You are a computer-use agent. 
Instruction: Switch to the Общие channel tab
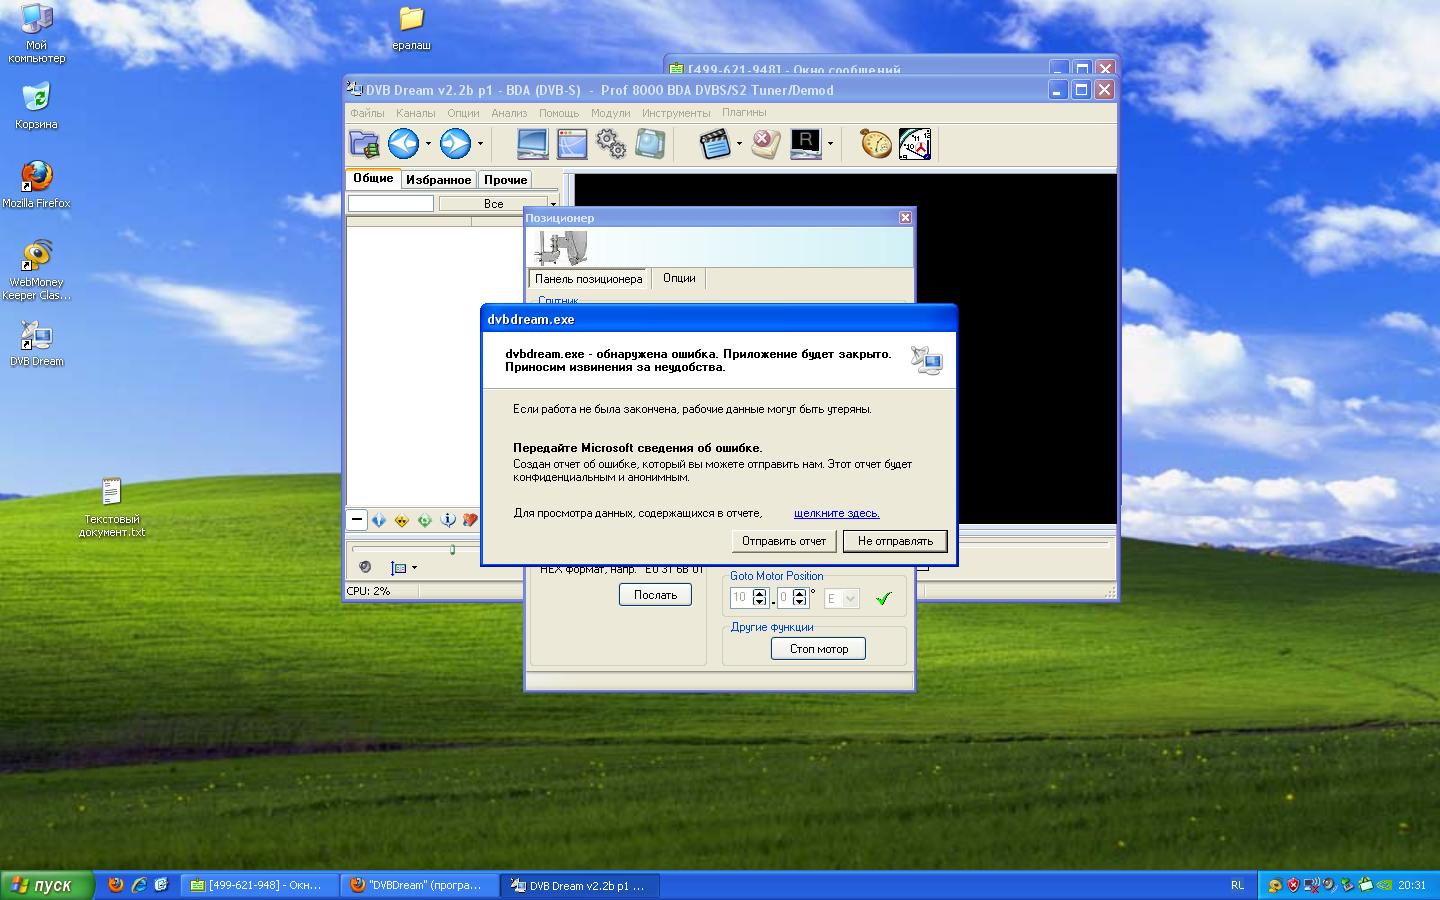pyautogui.click(x=373, y=178)
